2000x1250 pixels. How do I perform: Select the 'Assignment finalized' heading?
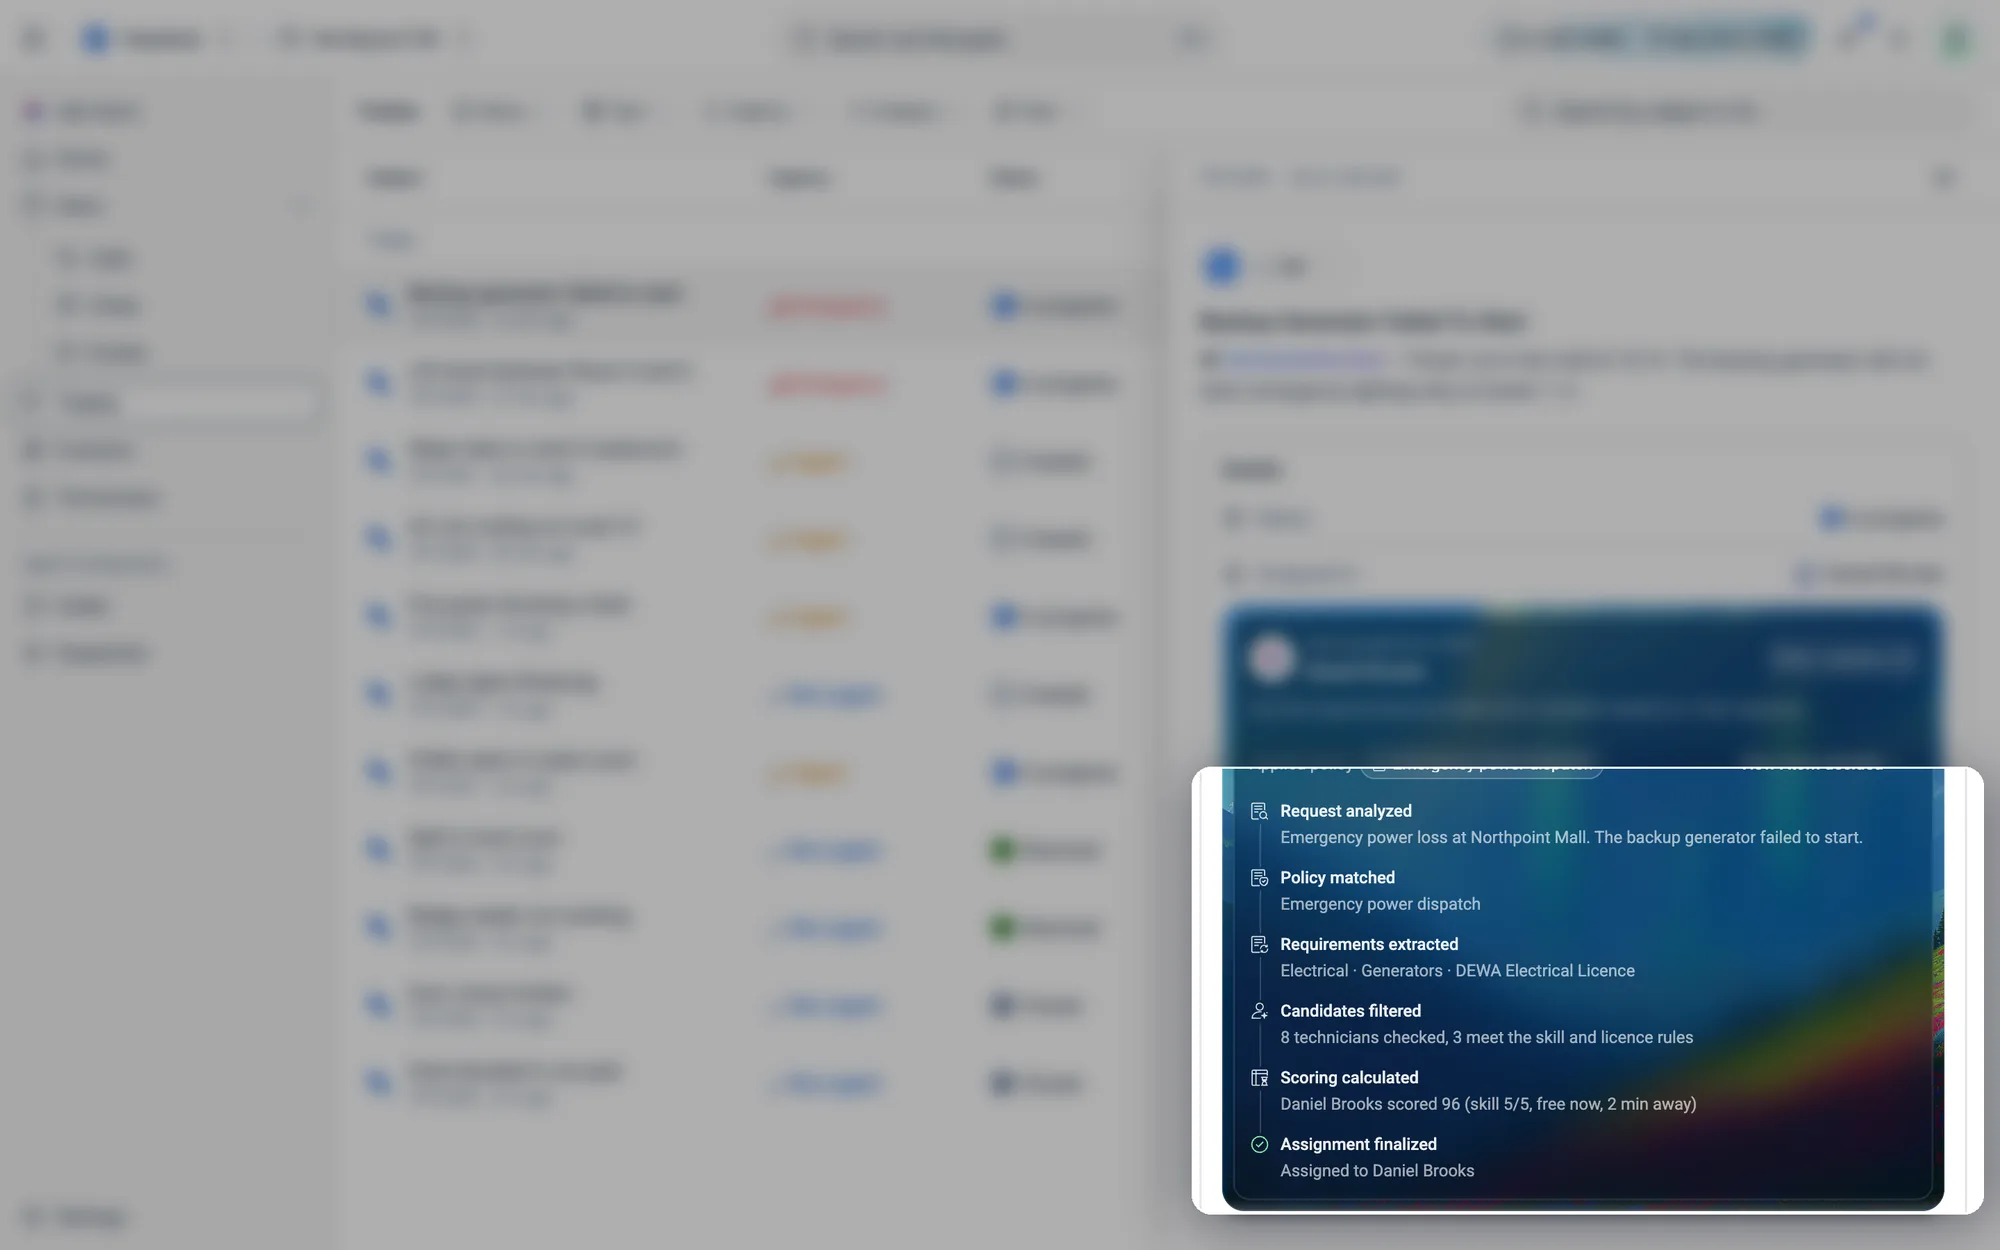(1358, 1145)
